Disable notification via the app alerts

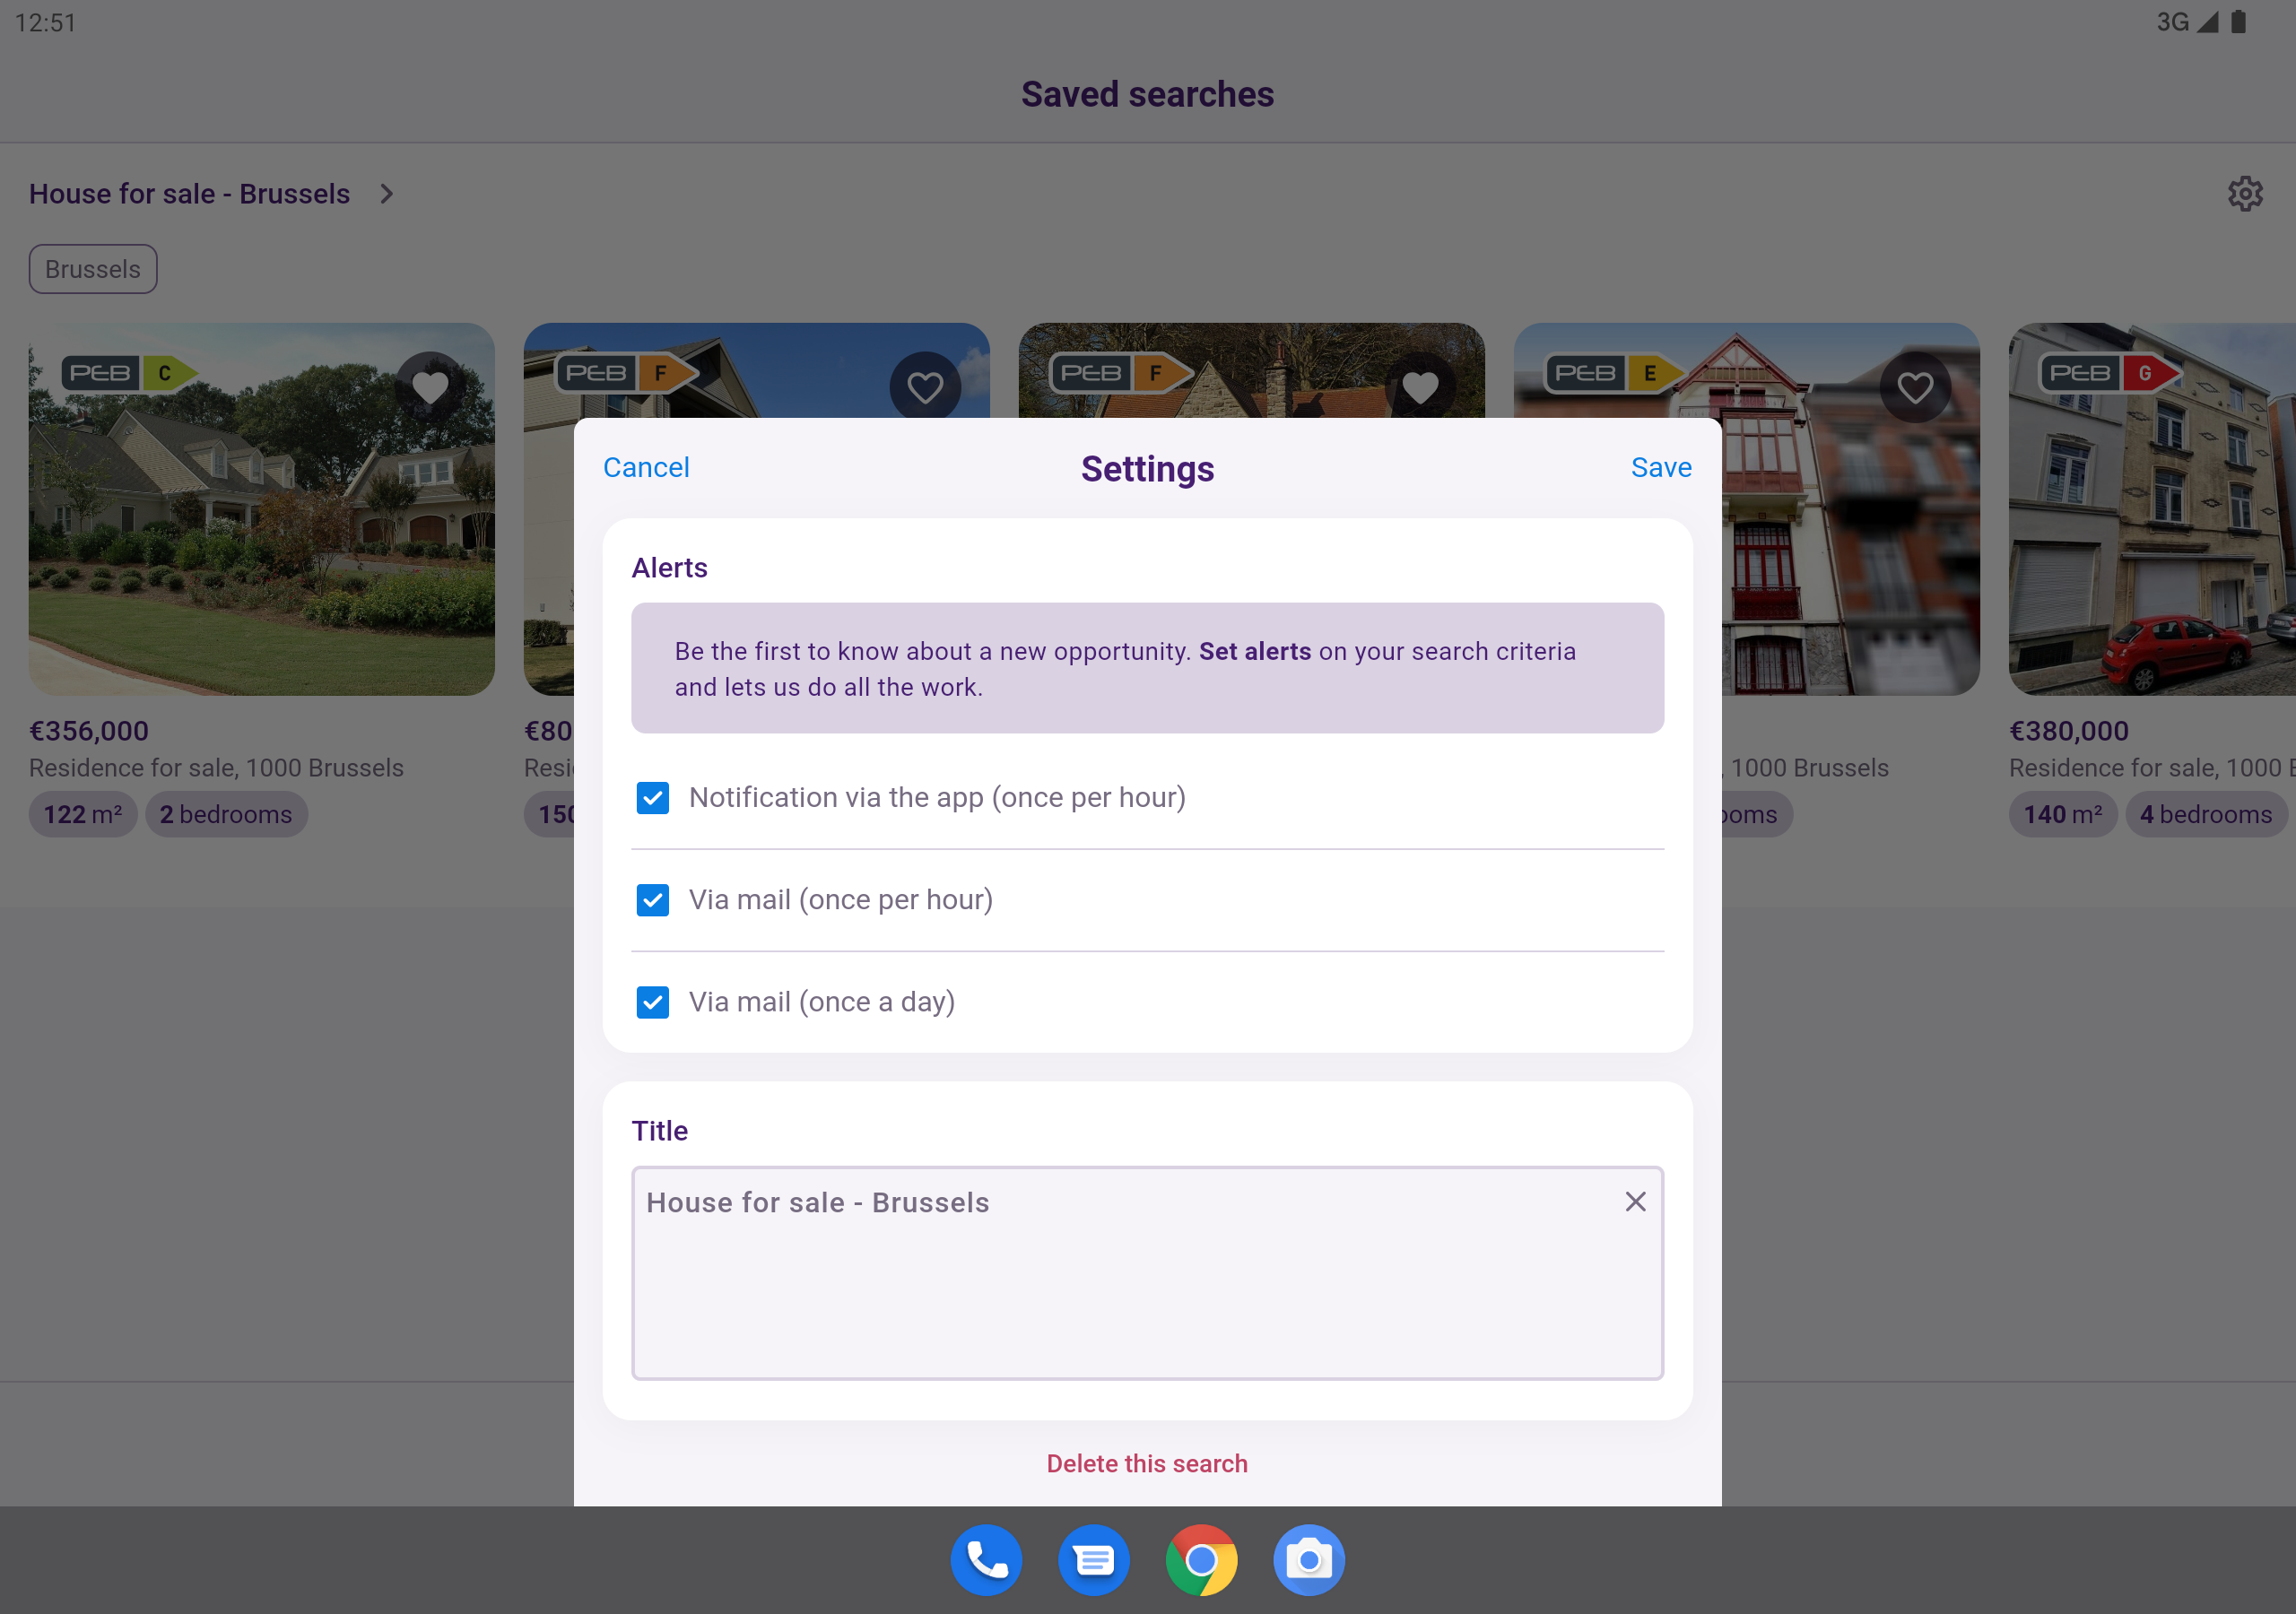coord(652,798)
